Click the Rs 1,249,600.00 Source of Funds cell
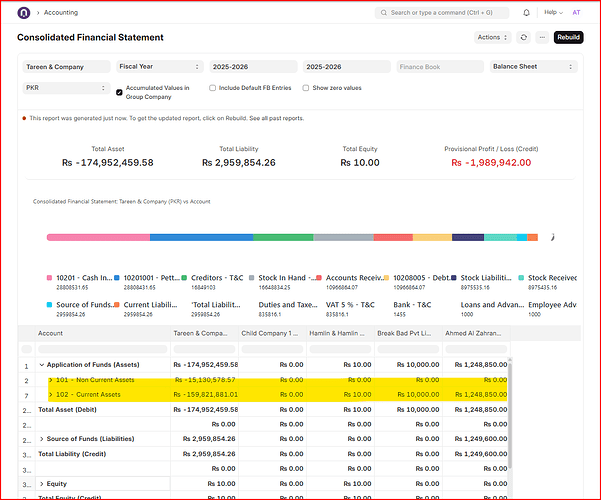 click(476, 439)
